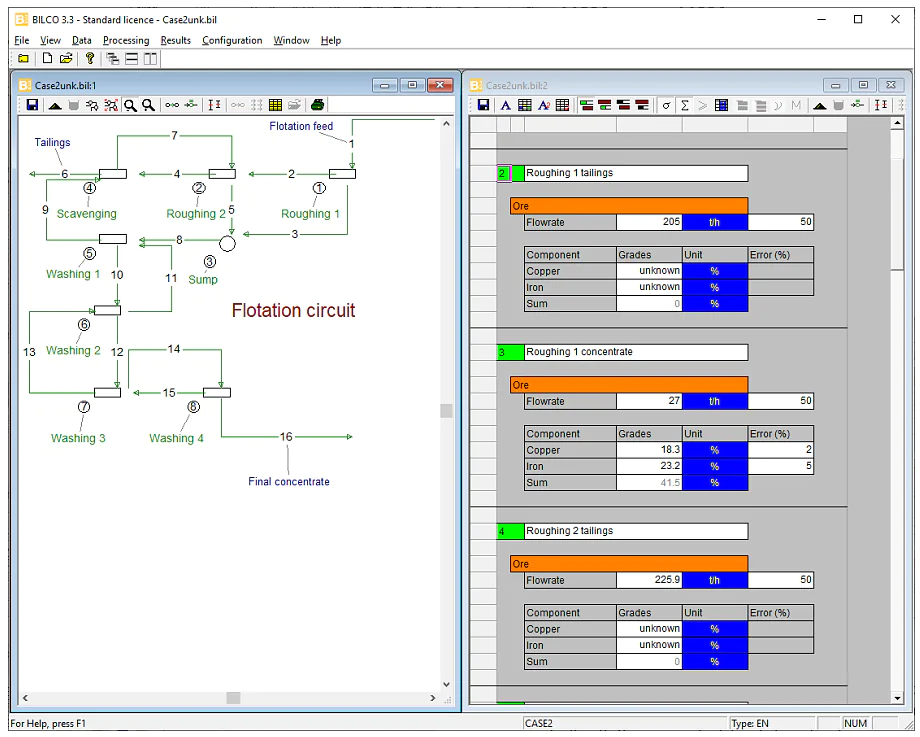Click the A2 icon in data toolbar

click(x=544, y=105)
